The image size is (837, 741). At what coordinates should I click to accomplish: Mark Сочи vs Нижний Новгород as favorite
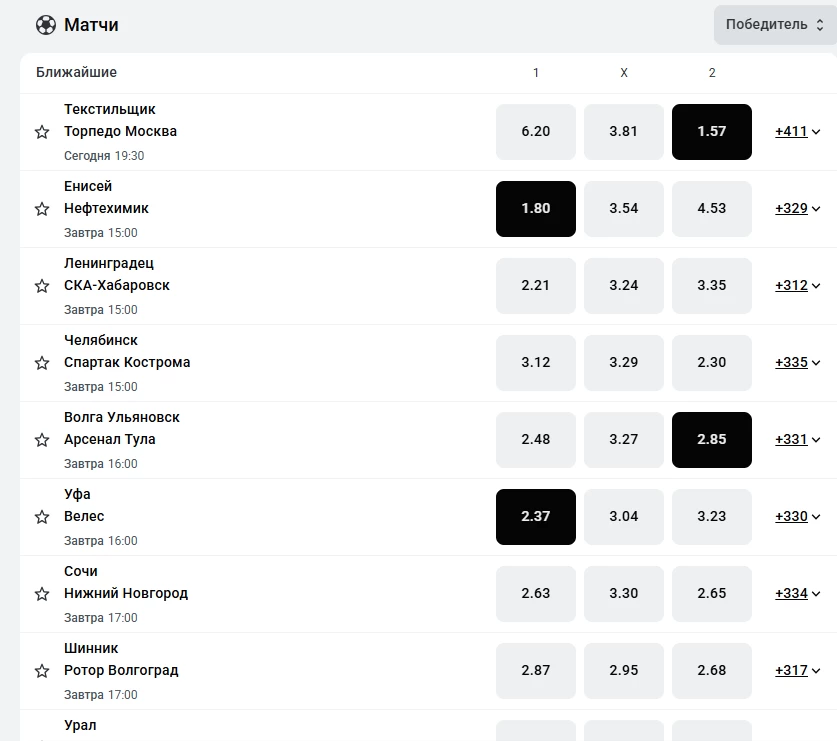point(42,594)
